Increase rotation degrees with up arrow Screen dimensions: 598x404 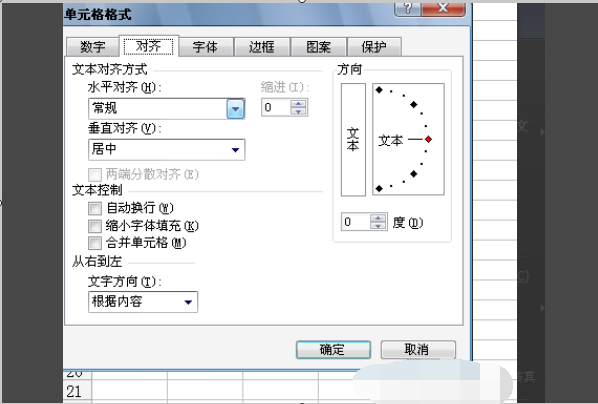pos(378,218)
